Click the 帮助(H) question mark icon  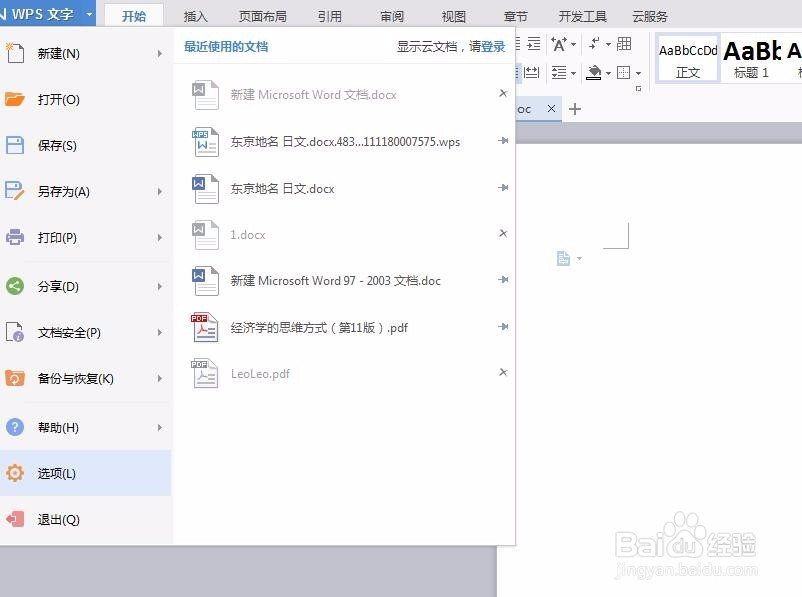tap(15, 427)
